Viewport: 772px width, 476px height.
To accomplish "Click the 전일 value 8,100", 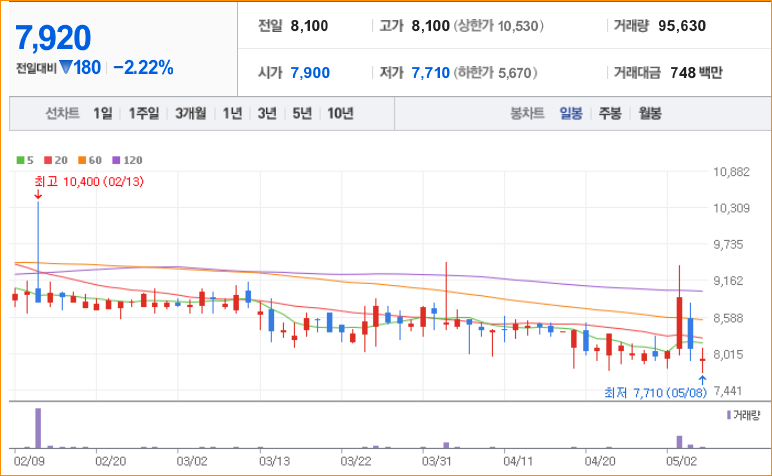I will (x=309, y=26).
